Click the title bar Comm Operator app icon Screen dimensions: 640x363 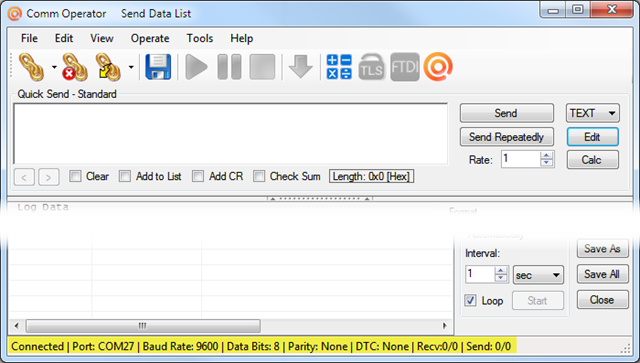[x=15, y=14]
